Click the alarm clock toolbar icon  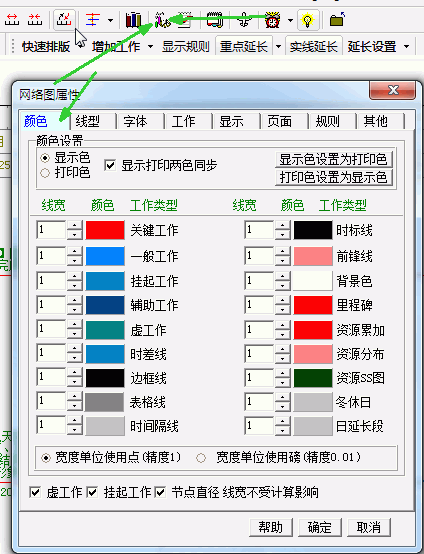point(272,20)
